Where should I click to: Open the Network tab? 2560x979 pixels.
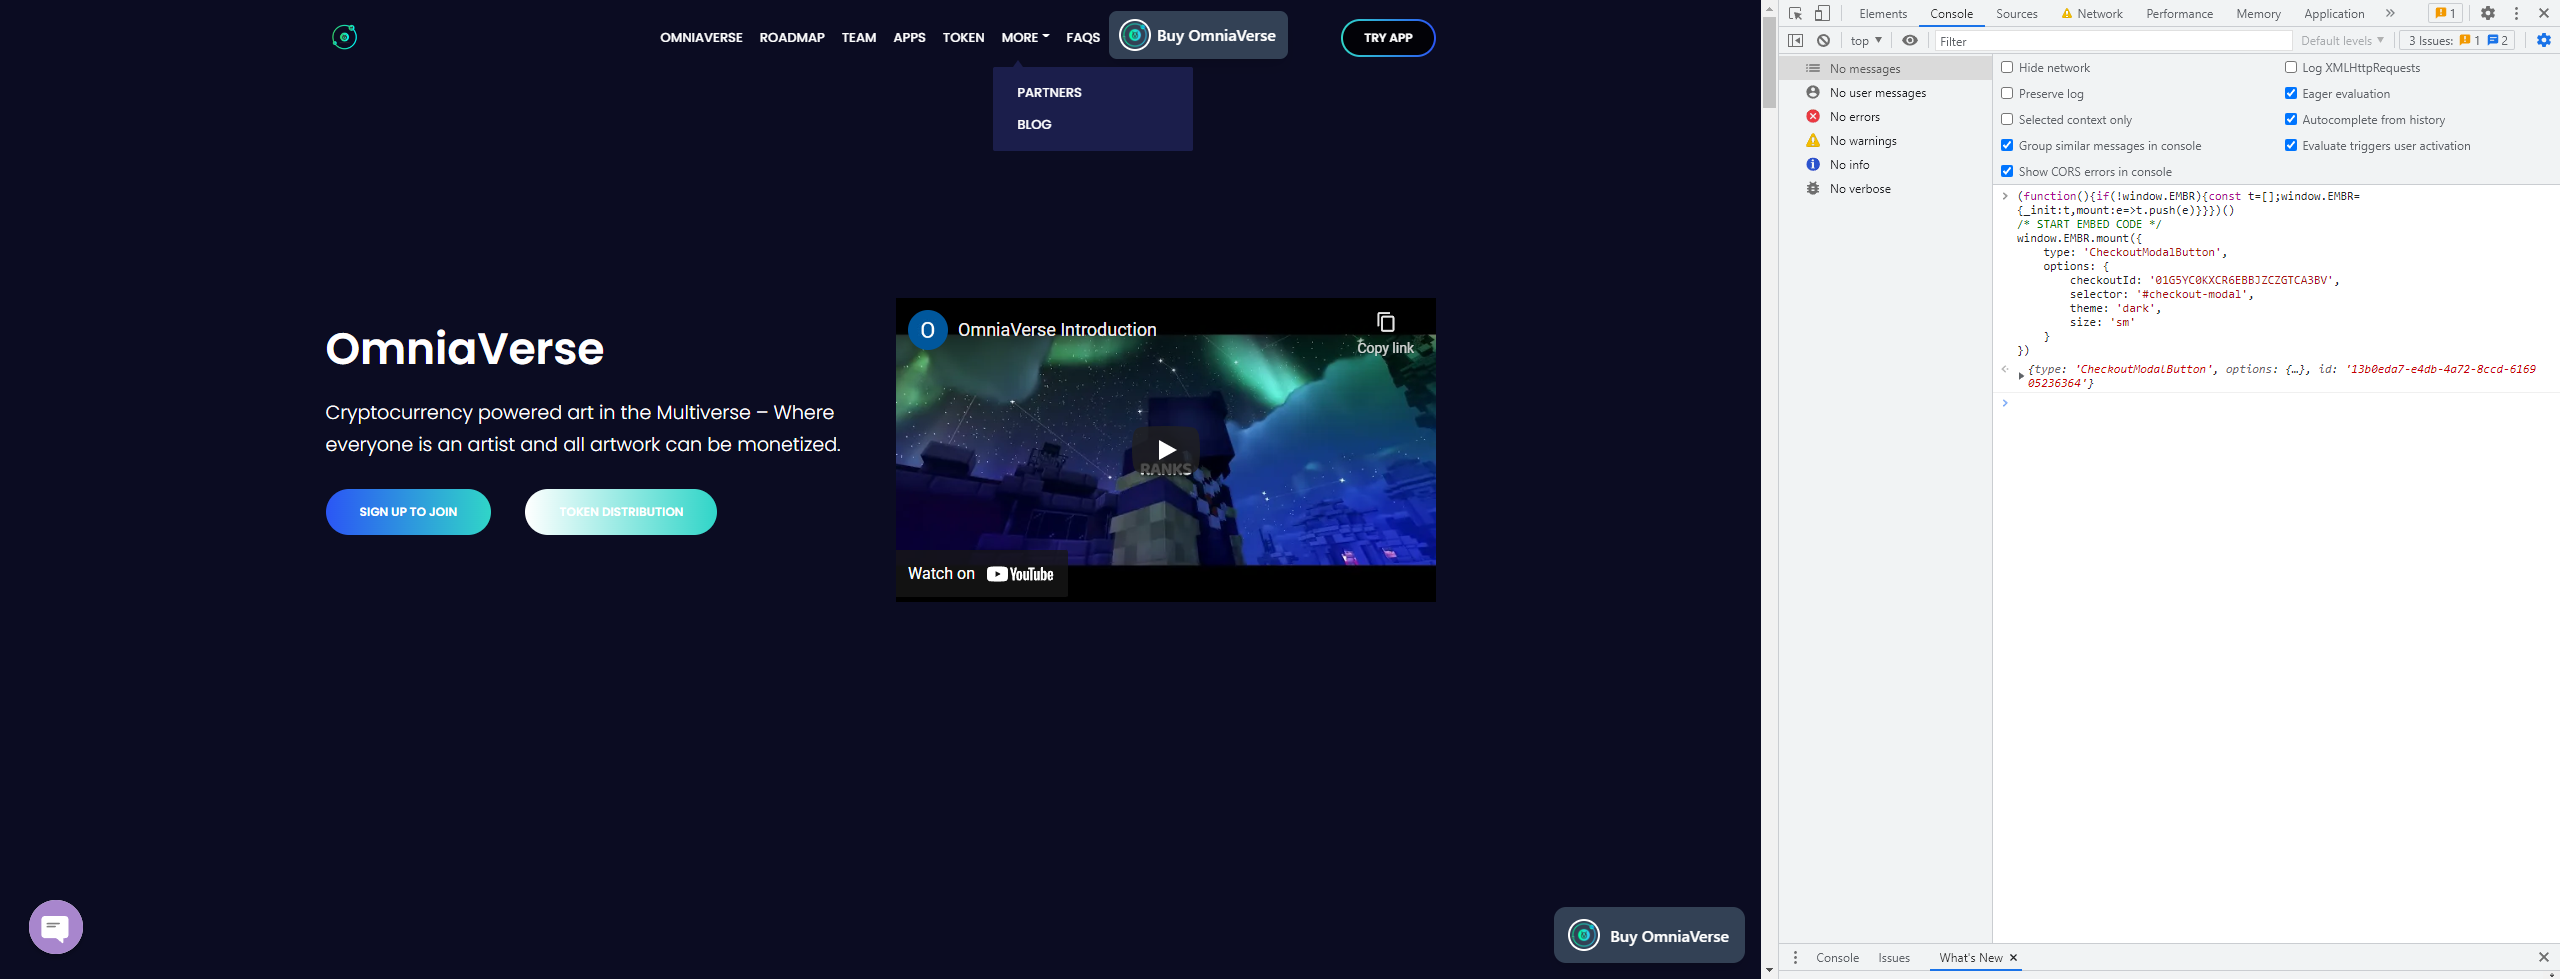2091,13
